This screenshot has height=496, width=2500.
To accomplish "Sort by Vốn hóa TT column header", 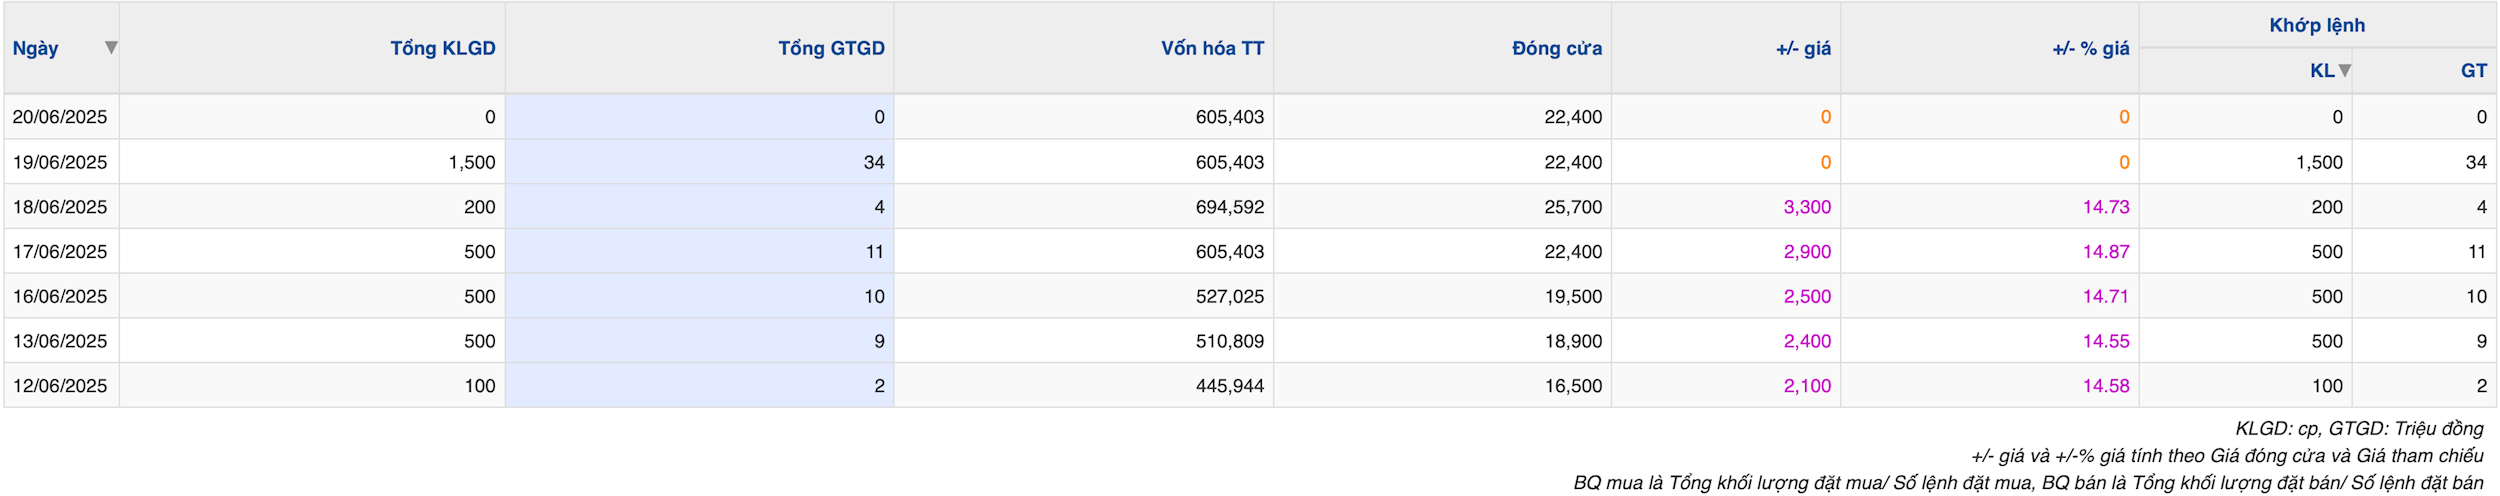I will tap(1212, 48).
